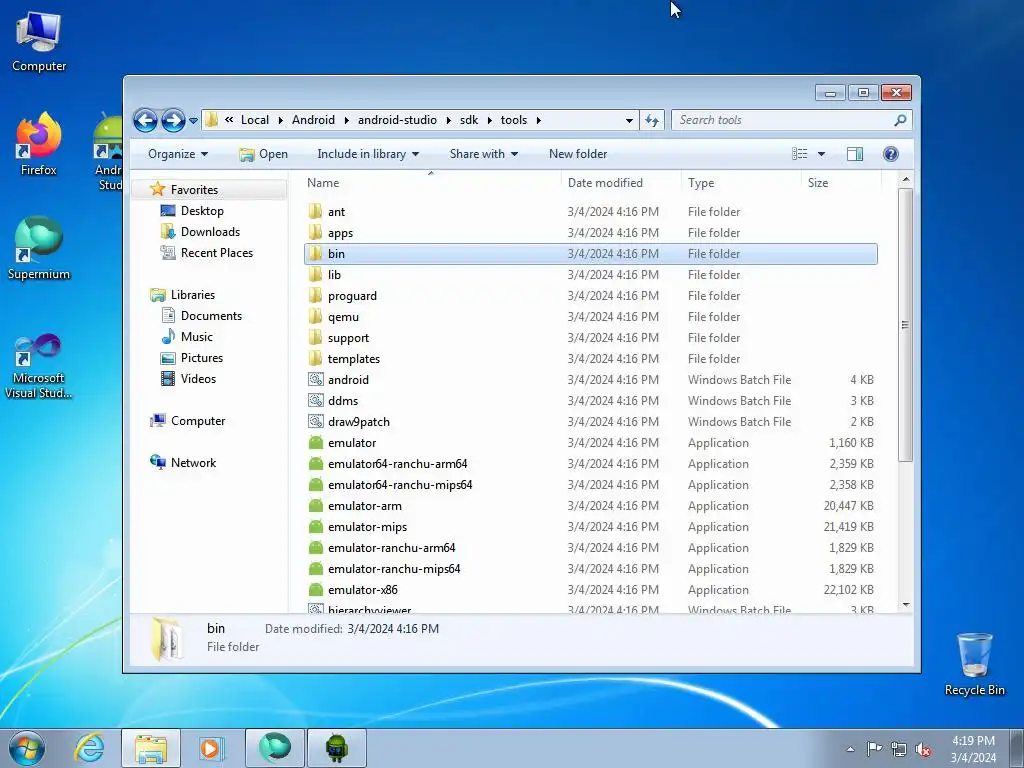Refresh the tools folder view
Screen dimensions: 1024x768
(652, 120)
